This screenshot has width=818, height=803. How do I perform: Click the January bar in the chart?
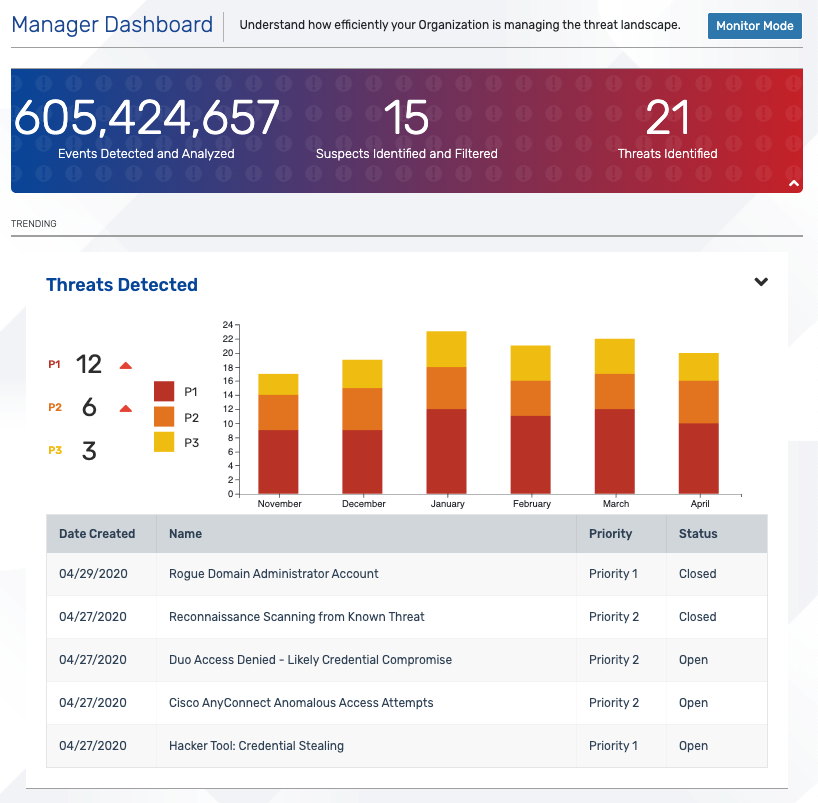(x=447, y=412)
